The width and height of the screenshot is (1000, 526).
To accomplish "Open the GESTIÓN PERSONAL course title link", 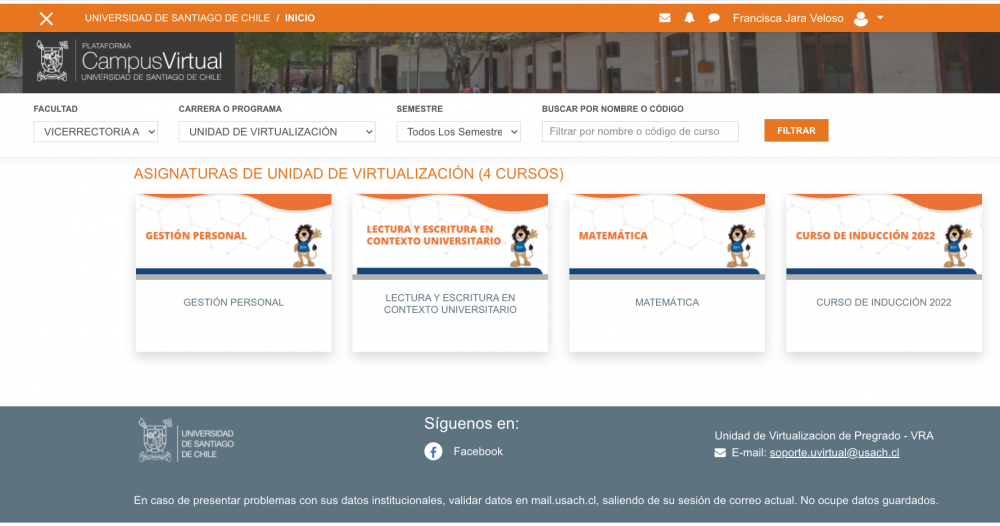I will click(233, 302).
